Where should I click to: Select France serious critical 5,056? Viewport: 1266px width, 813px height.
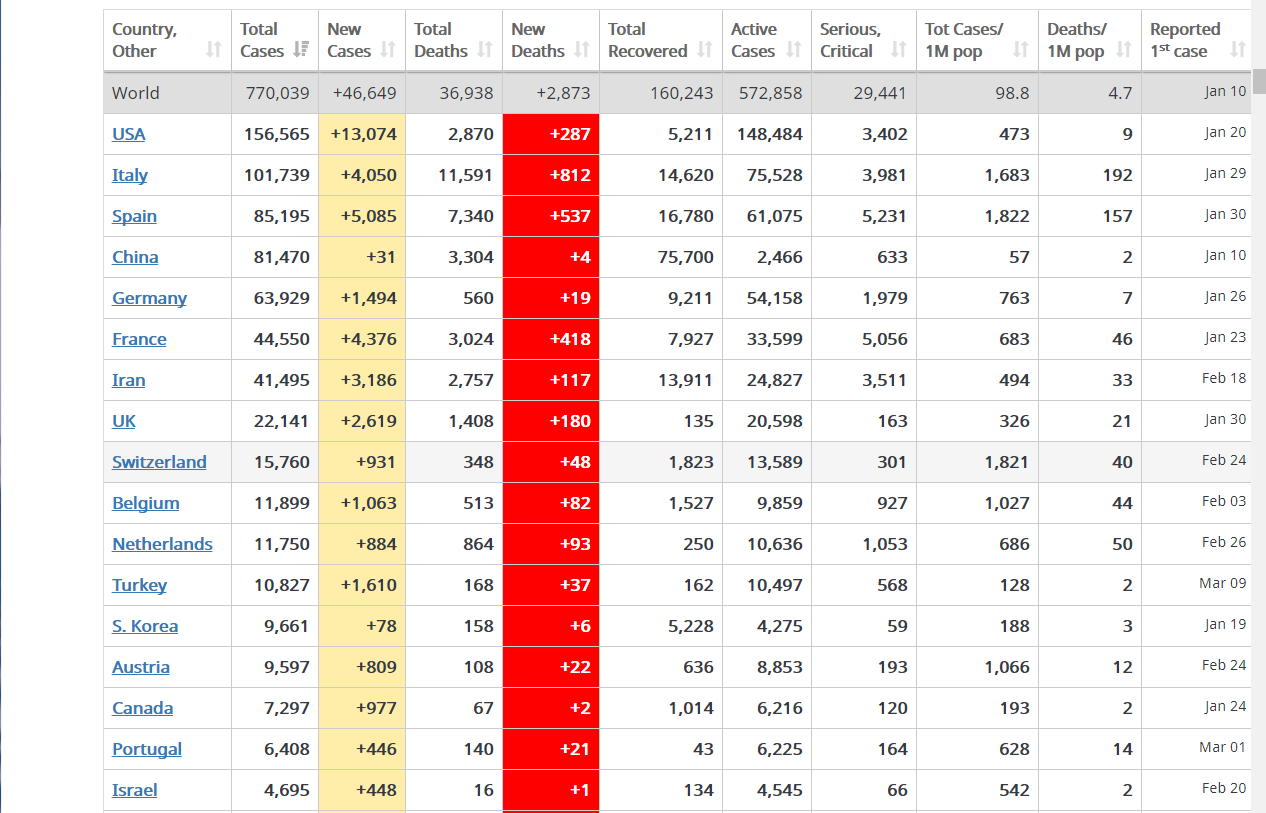coord(885,339)
